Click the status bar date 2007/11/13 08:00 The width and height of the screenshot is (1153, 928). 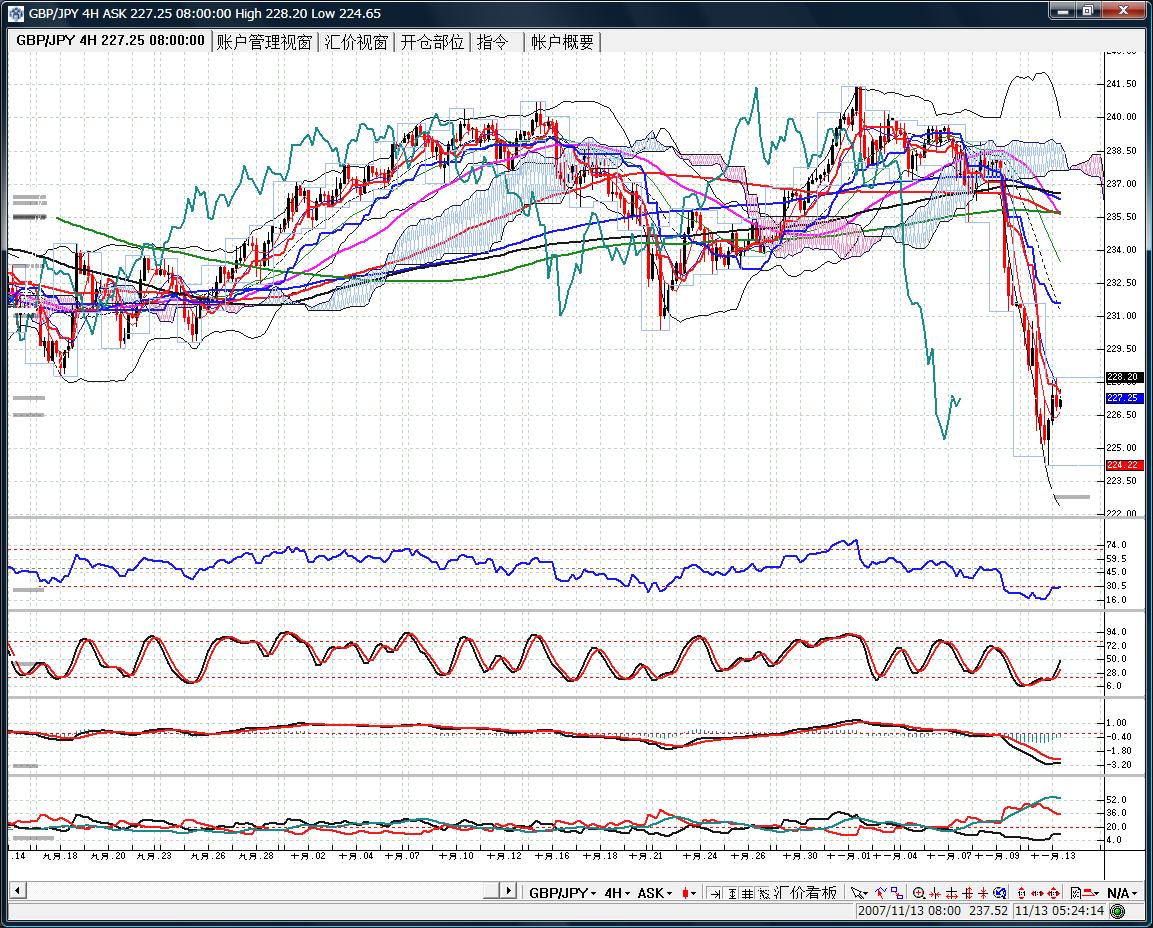(909, 911)
